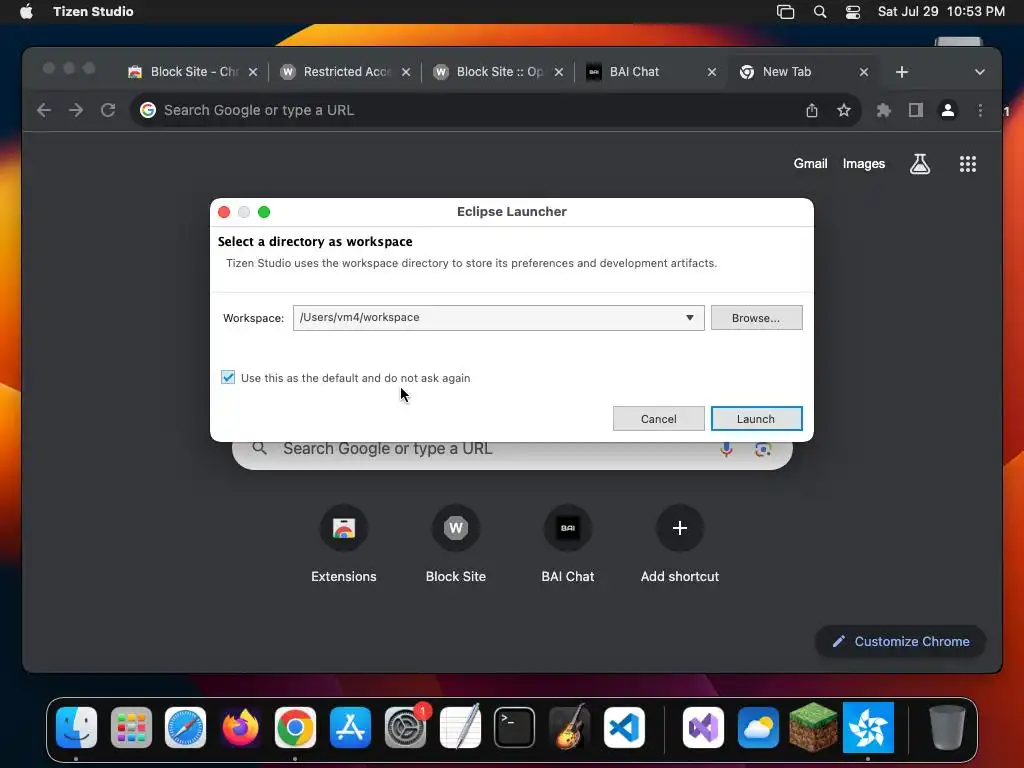Open the Block Site shortcut tile
This screenshot has height=768, width=1024.
456,543
